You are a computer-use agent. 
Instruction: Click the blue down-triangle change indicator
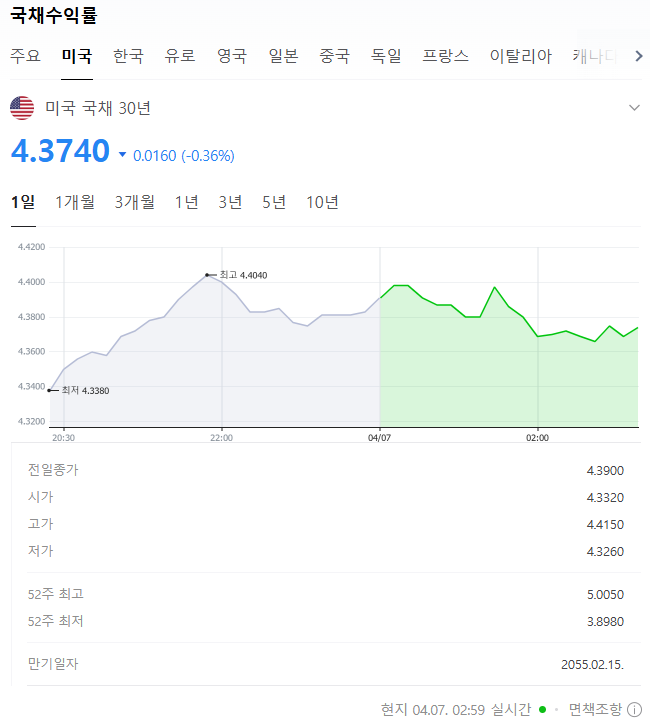pos(122,154)
